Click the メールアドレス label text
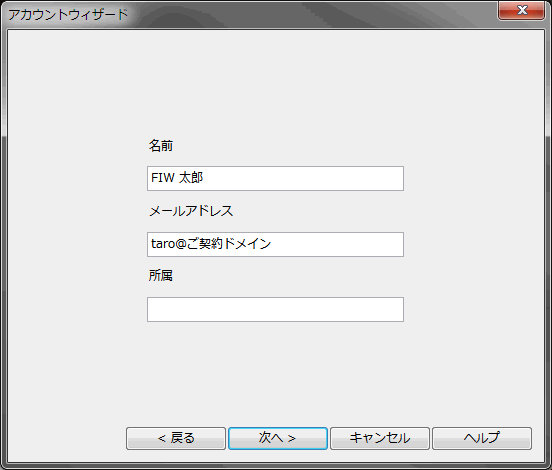This screenshot has height=470, width=552. click(191, 211)
